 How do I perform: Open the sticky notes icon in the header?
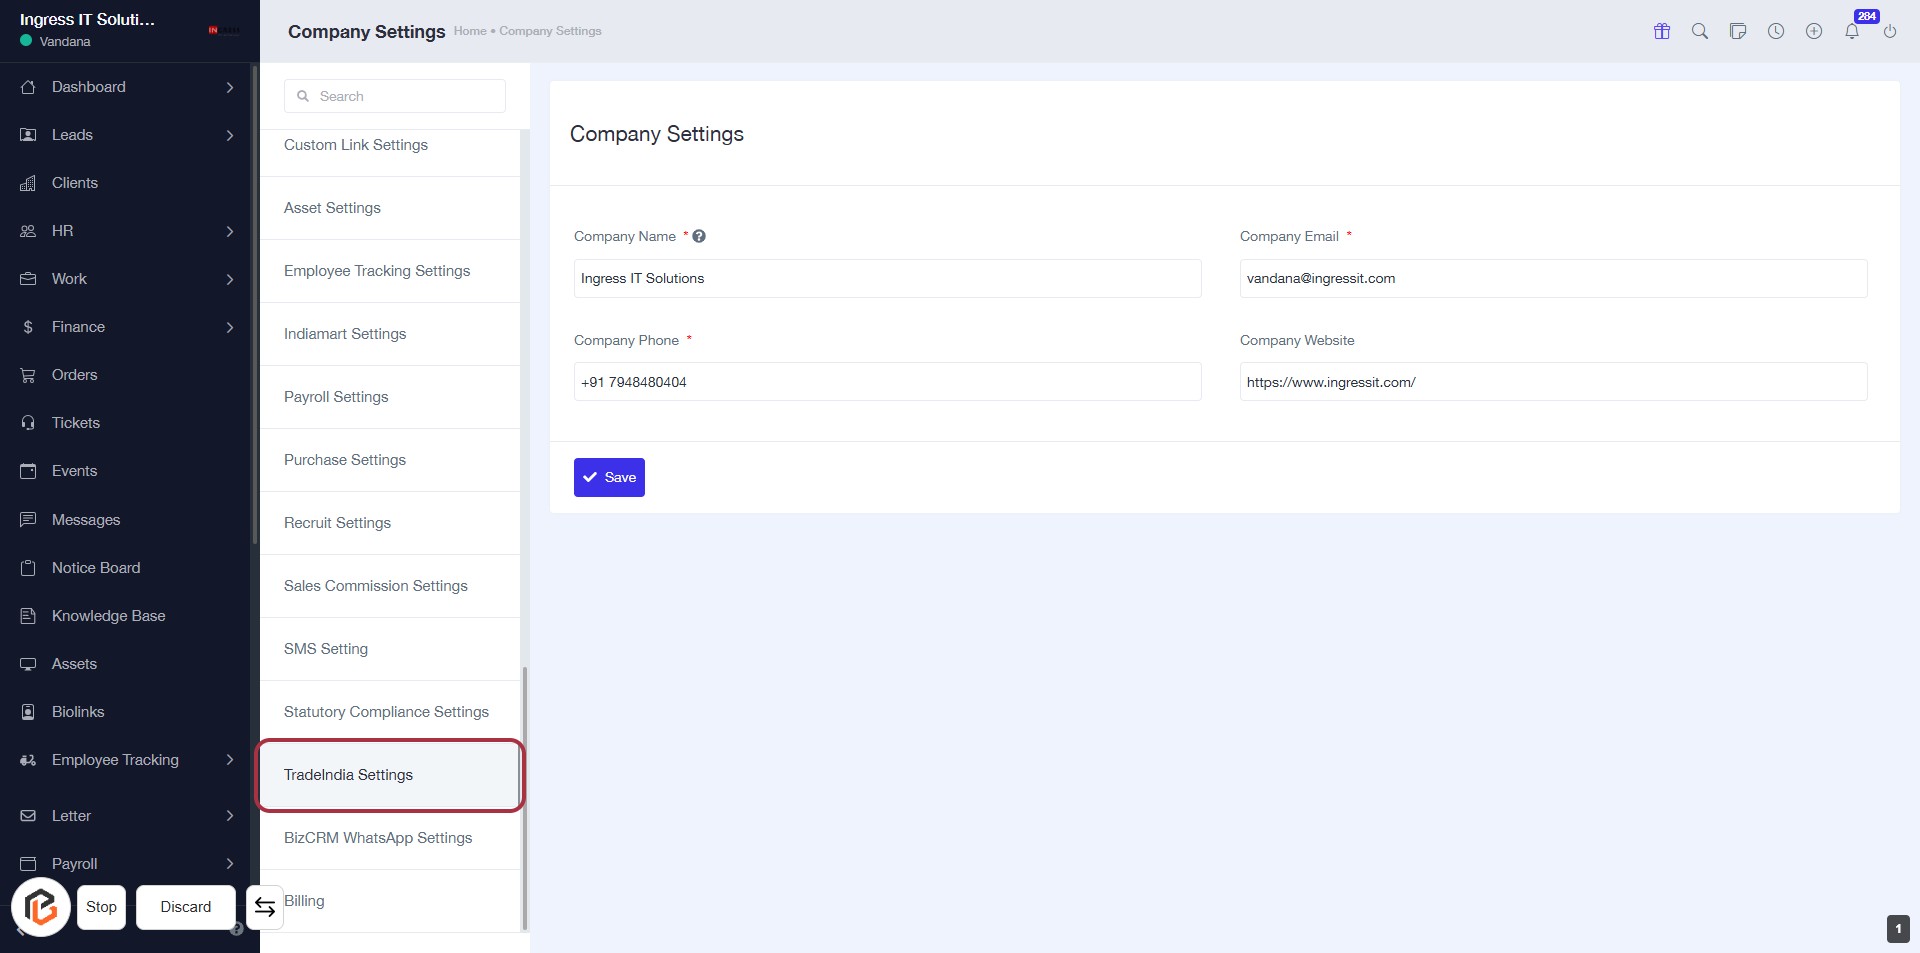point(1738,31)
